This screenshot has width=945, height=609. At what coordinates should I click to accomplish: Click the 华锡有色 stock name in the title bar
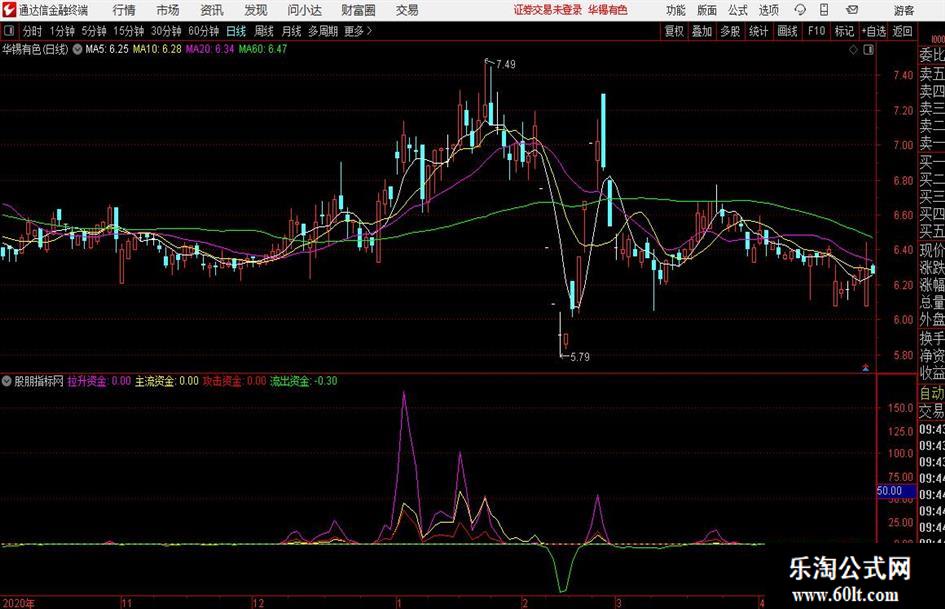coord(608,10)
